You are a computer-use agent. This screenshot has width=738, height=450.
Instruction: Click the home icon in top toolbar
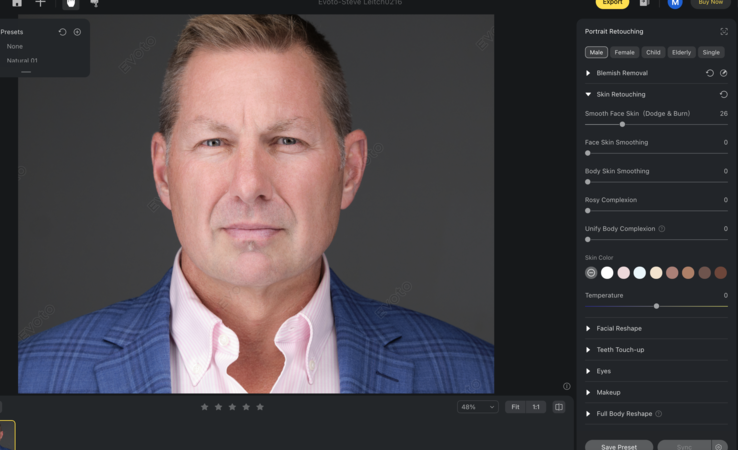[x=16, y=3]
